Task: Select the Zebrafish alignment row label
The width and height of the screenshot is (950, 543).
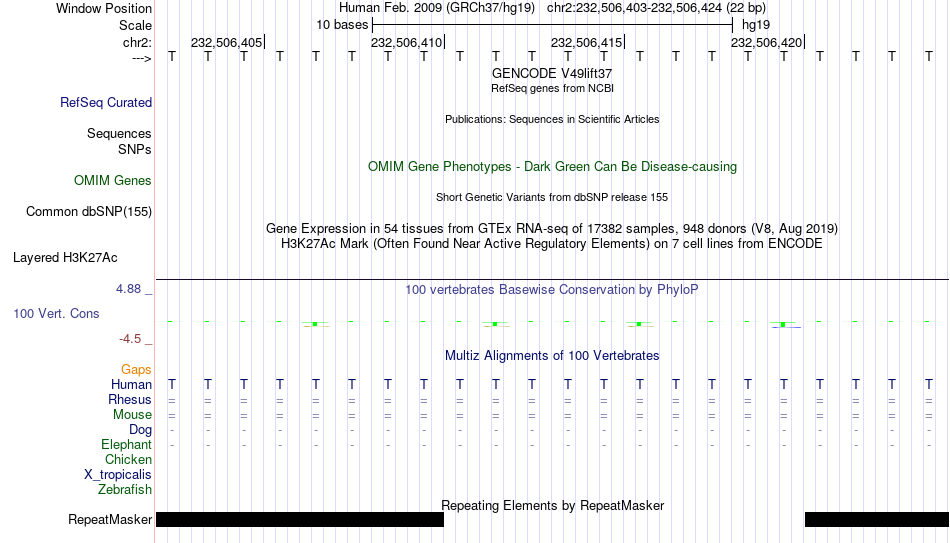Action: click(x=125, y=489)
